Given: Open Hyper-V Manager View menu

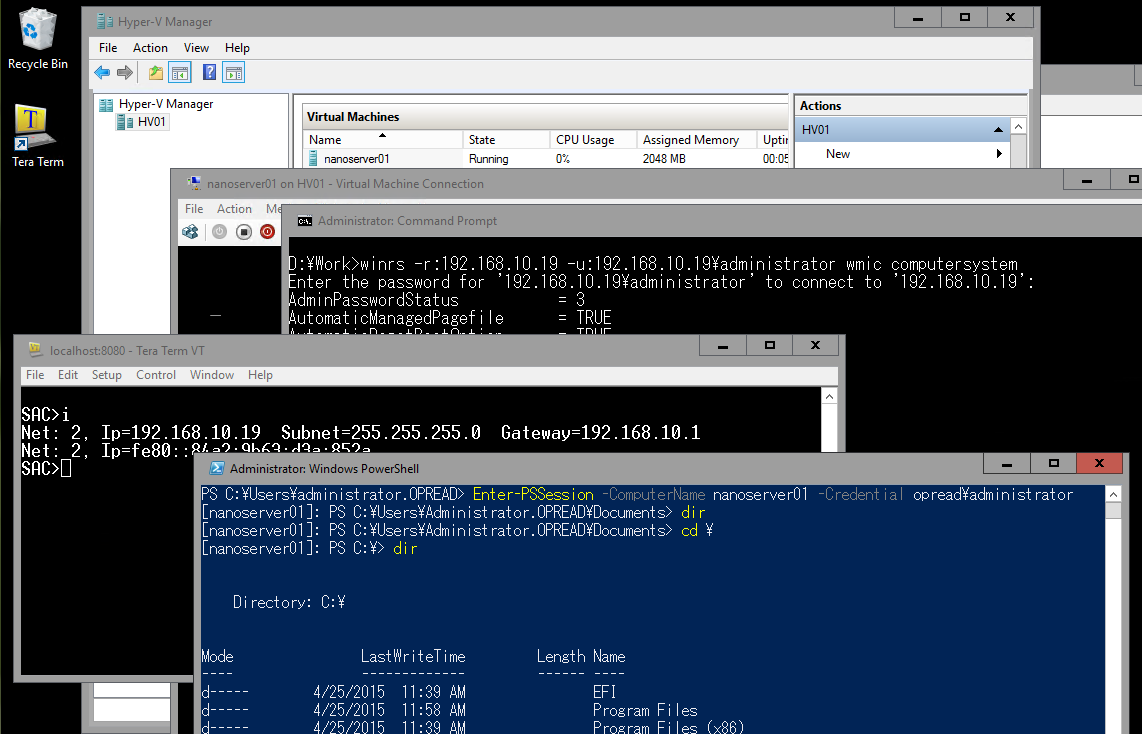Looking at the screenshot, I should 196,47.
